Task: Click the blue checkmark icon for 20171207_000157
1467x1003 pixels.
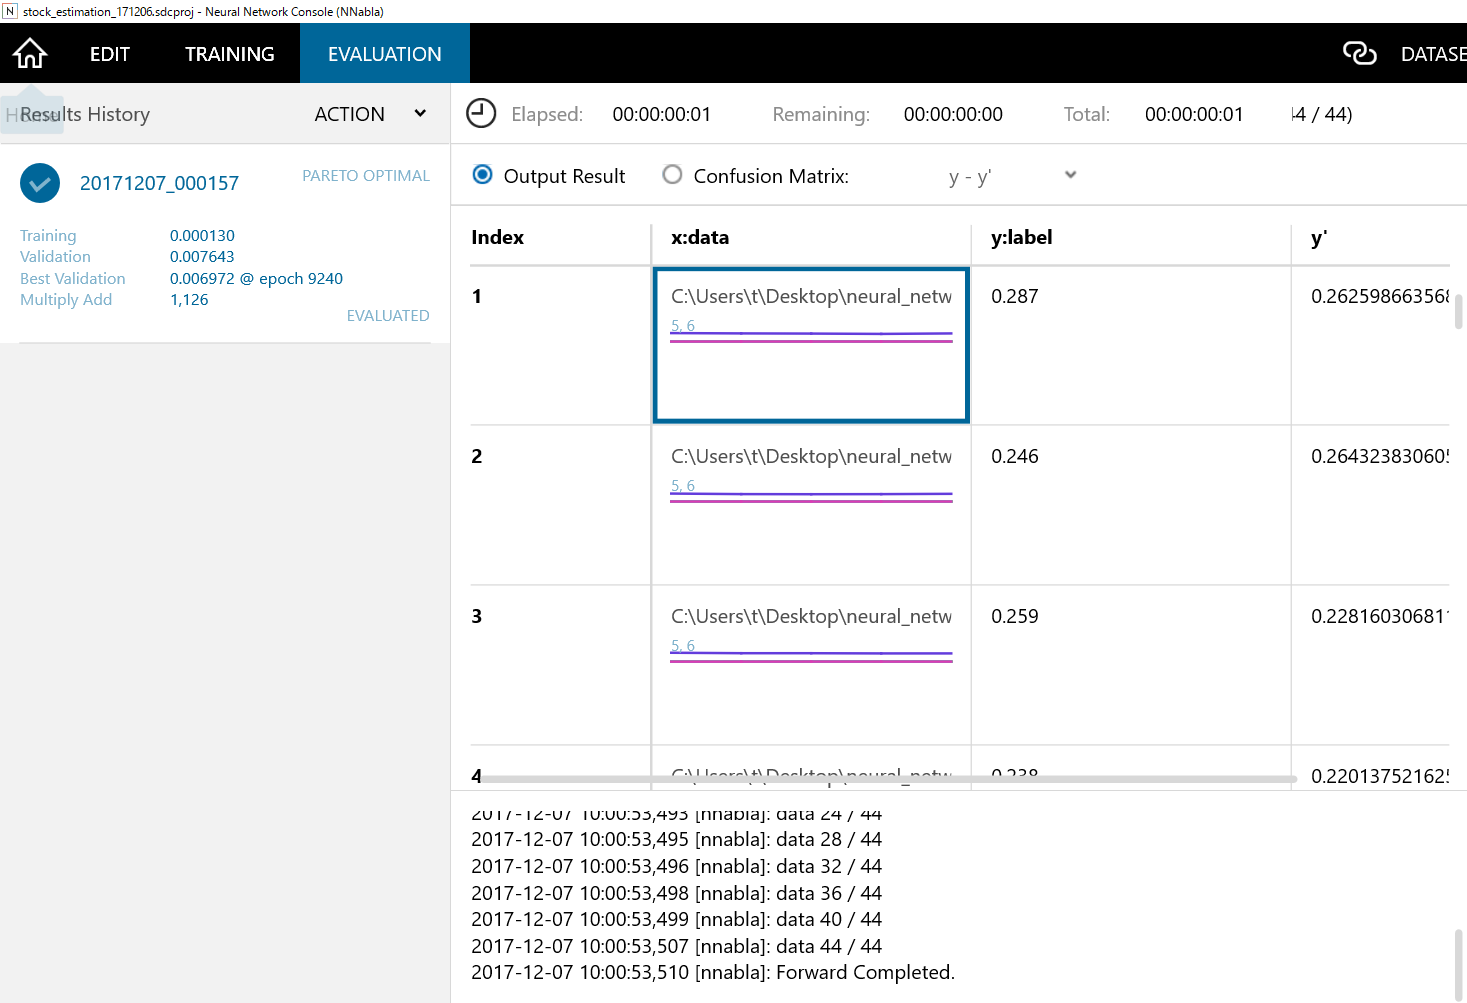Action: [40, 183]
